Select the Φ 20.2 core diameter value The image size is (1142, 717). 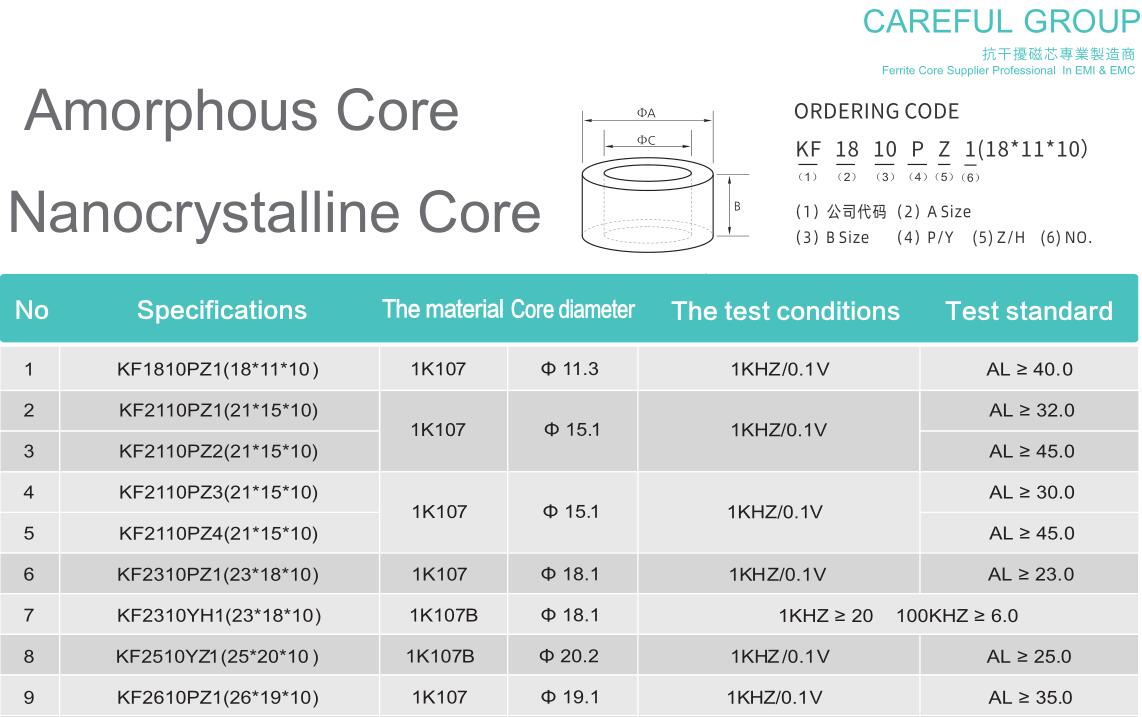point(569,656)
